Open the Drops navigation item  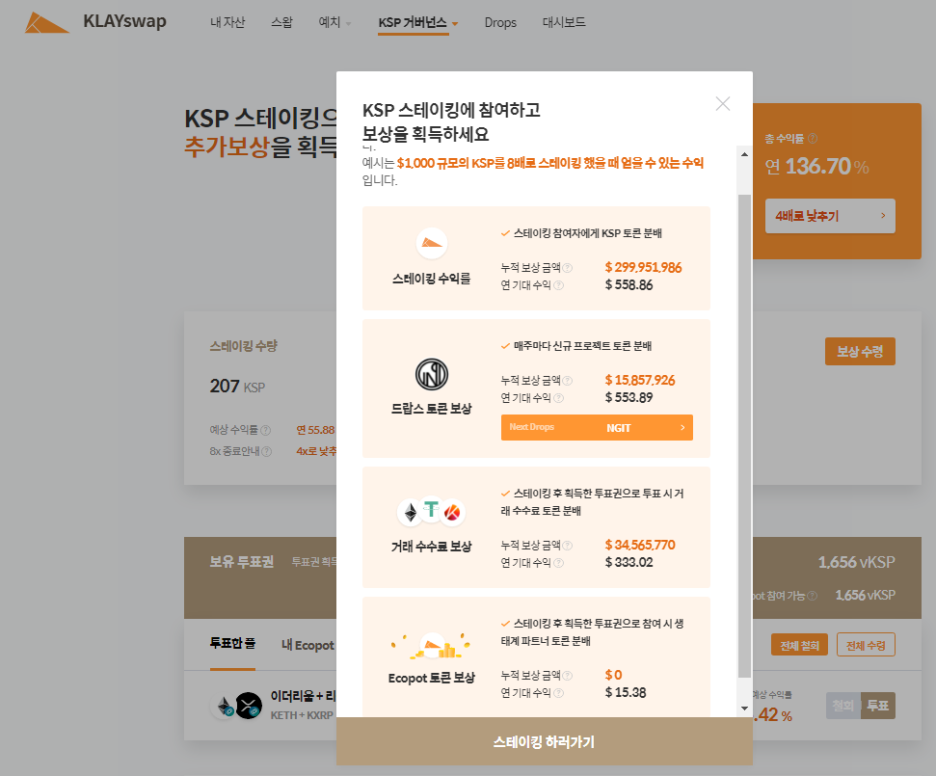coord(500,23)
